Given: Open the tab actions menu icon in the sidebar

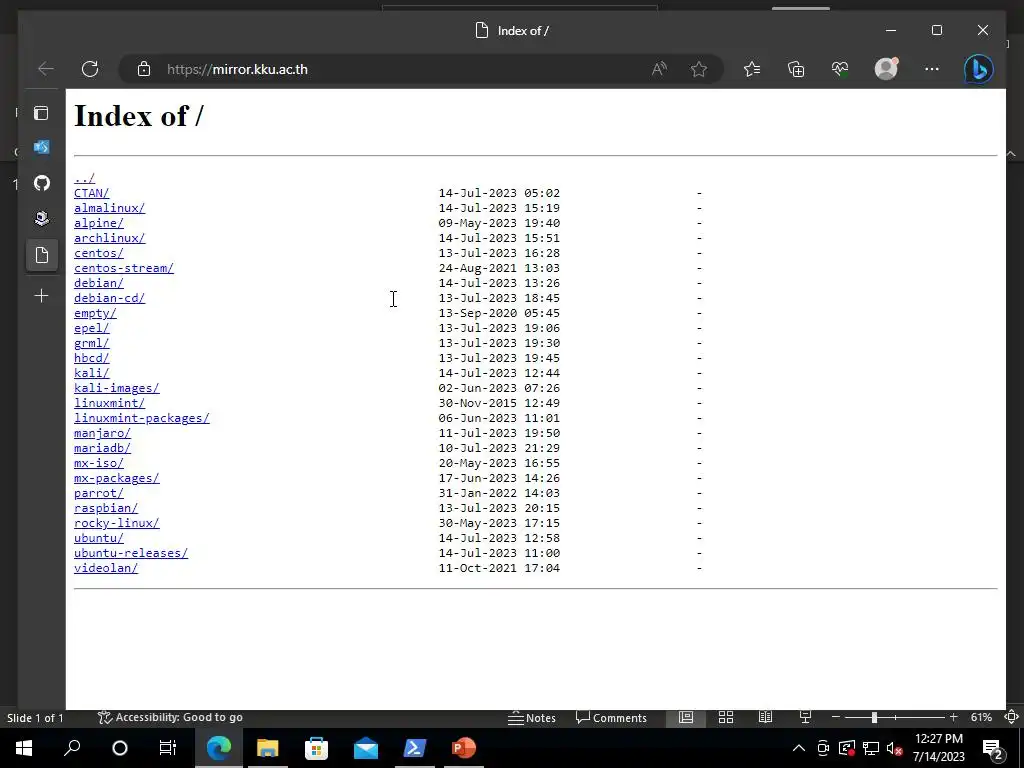Looking at the screenshot, I should [41, 113].
